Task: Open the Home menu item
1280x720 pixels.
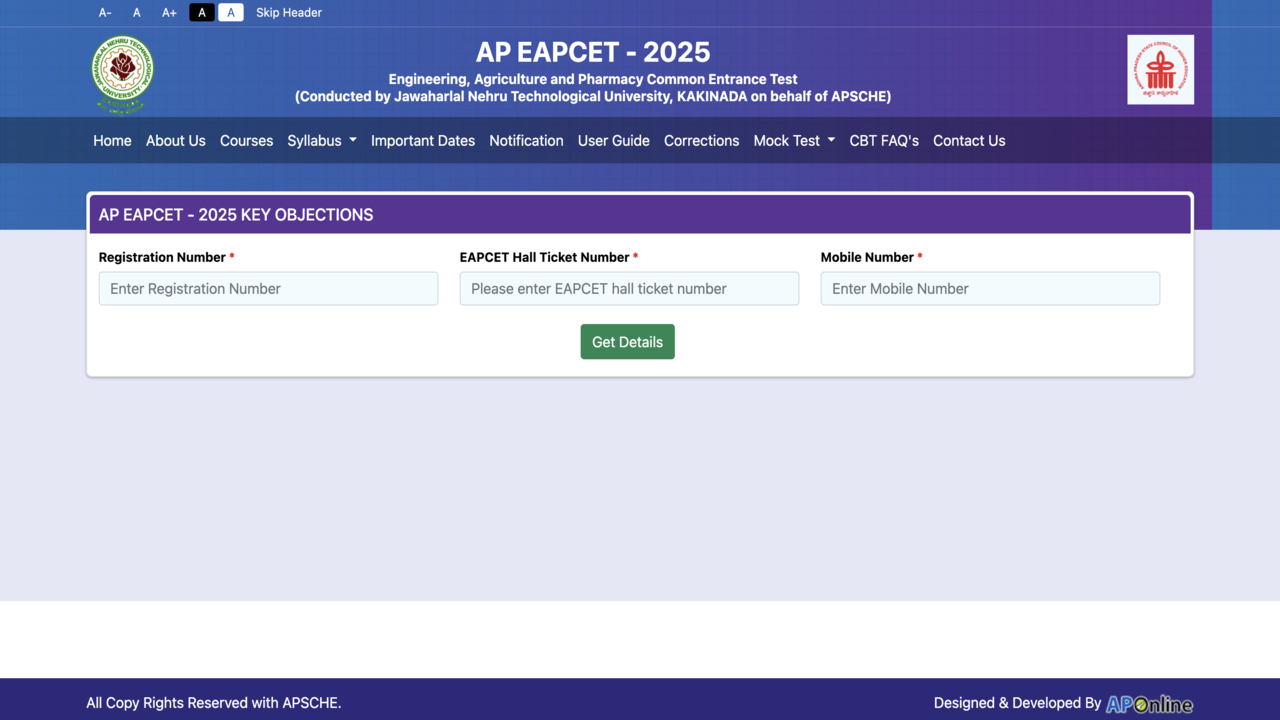Action: 112,141
